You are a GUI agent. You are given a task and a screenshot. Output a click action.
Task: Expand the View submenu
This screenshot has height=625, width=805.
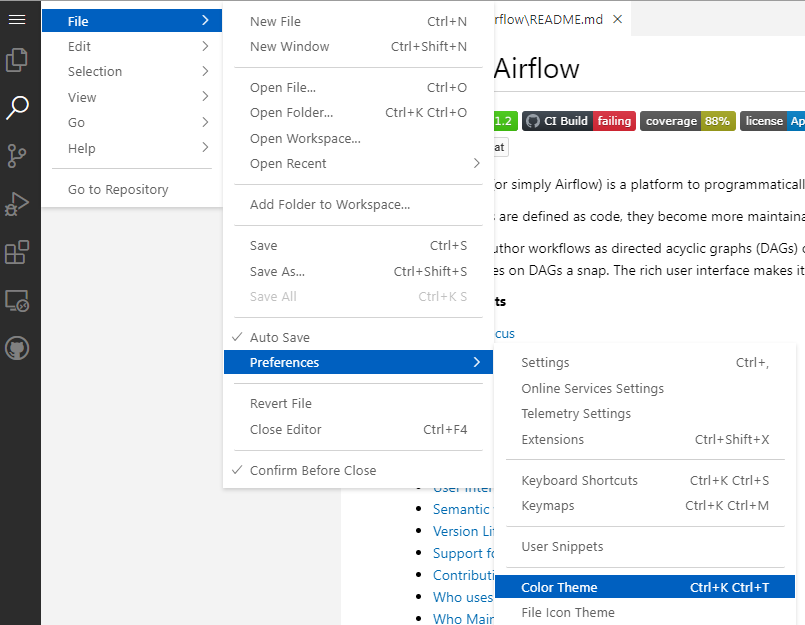click(132, 97)
